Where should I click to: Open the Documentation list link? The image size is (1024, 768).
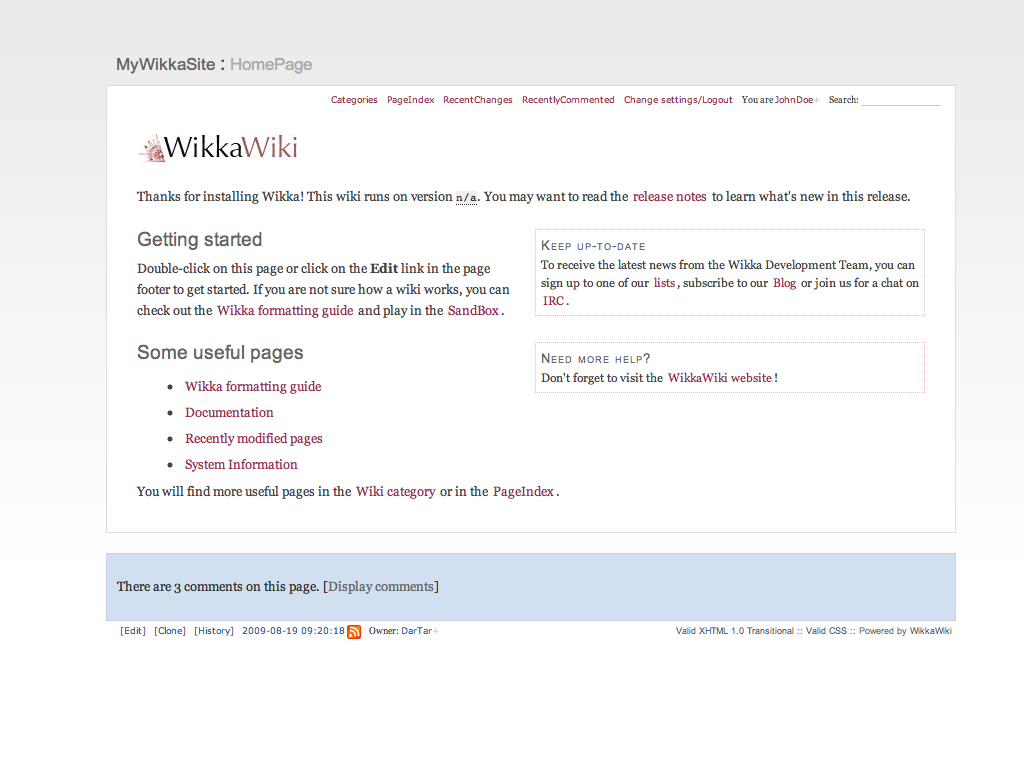pos(229,413)
